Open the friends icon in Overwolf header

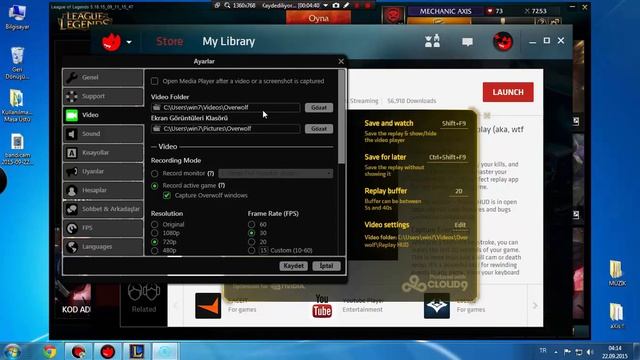click(x=432, y=41)
